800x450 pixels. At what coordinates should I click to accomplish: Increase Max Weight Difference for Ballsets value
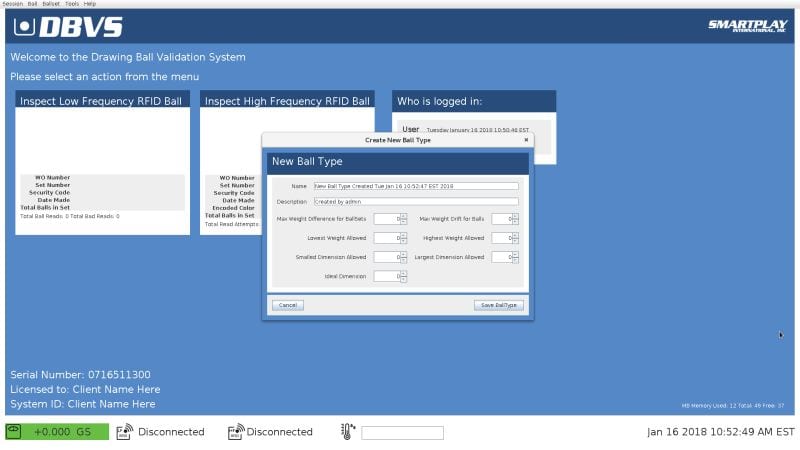pos(404,216)
